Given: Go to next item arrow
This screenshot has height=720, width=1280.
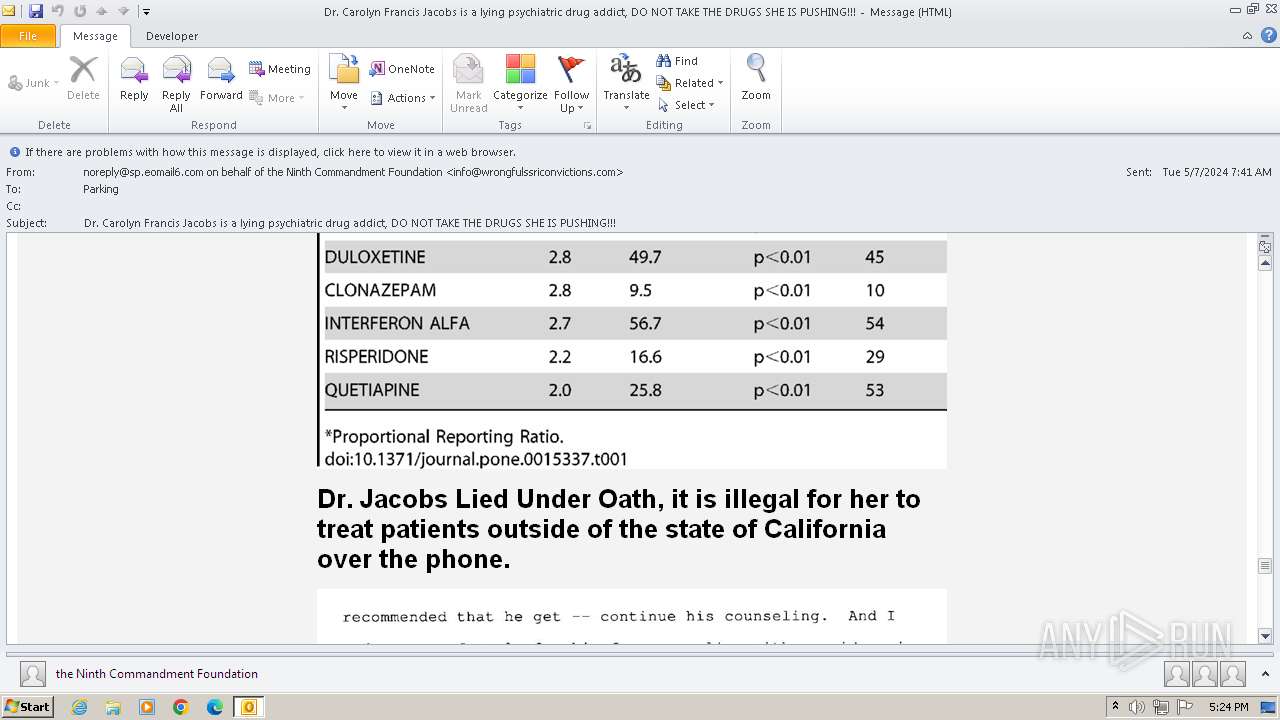Looking at the screenshot, I should (123, 11).
